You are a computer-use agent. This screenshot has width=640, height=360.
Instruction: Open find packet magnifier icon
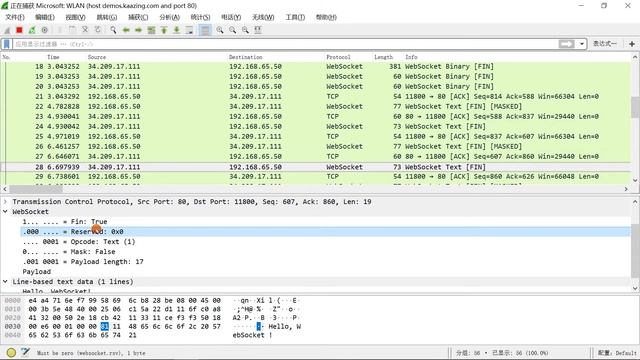(x=113, y=30)
